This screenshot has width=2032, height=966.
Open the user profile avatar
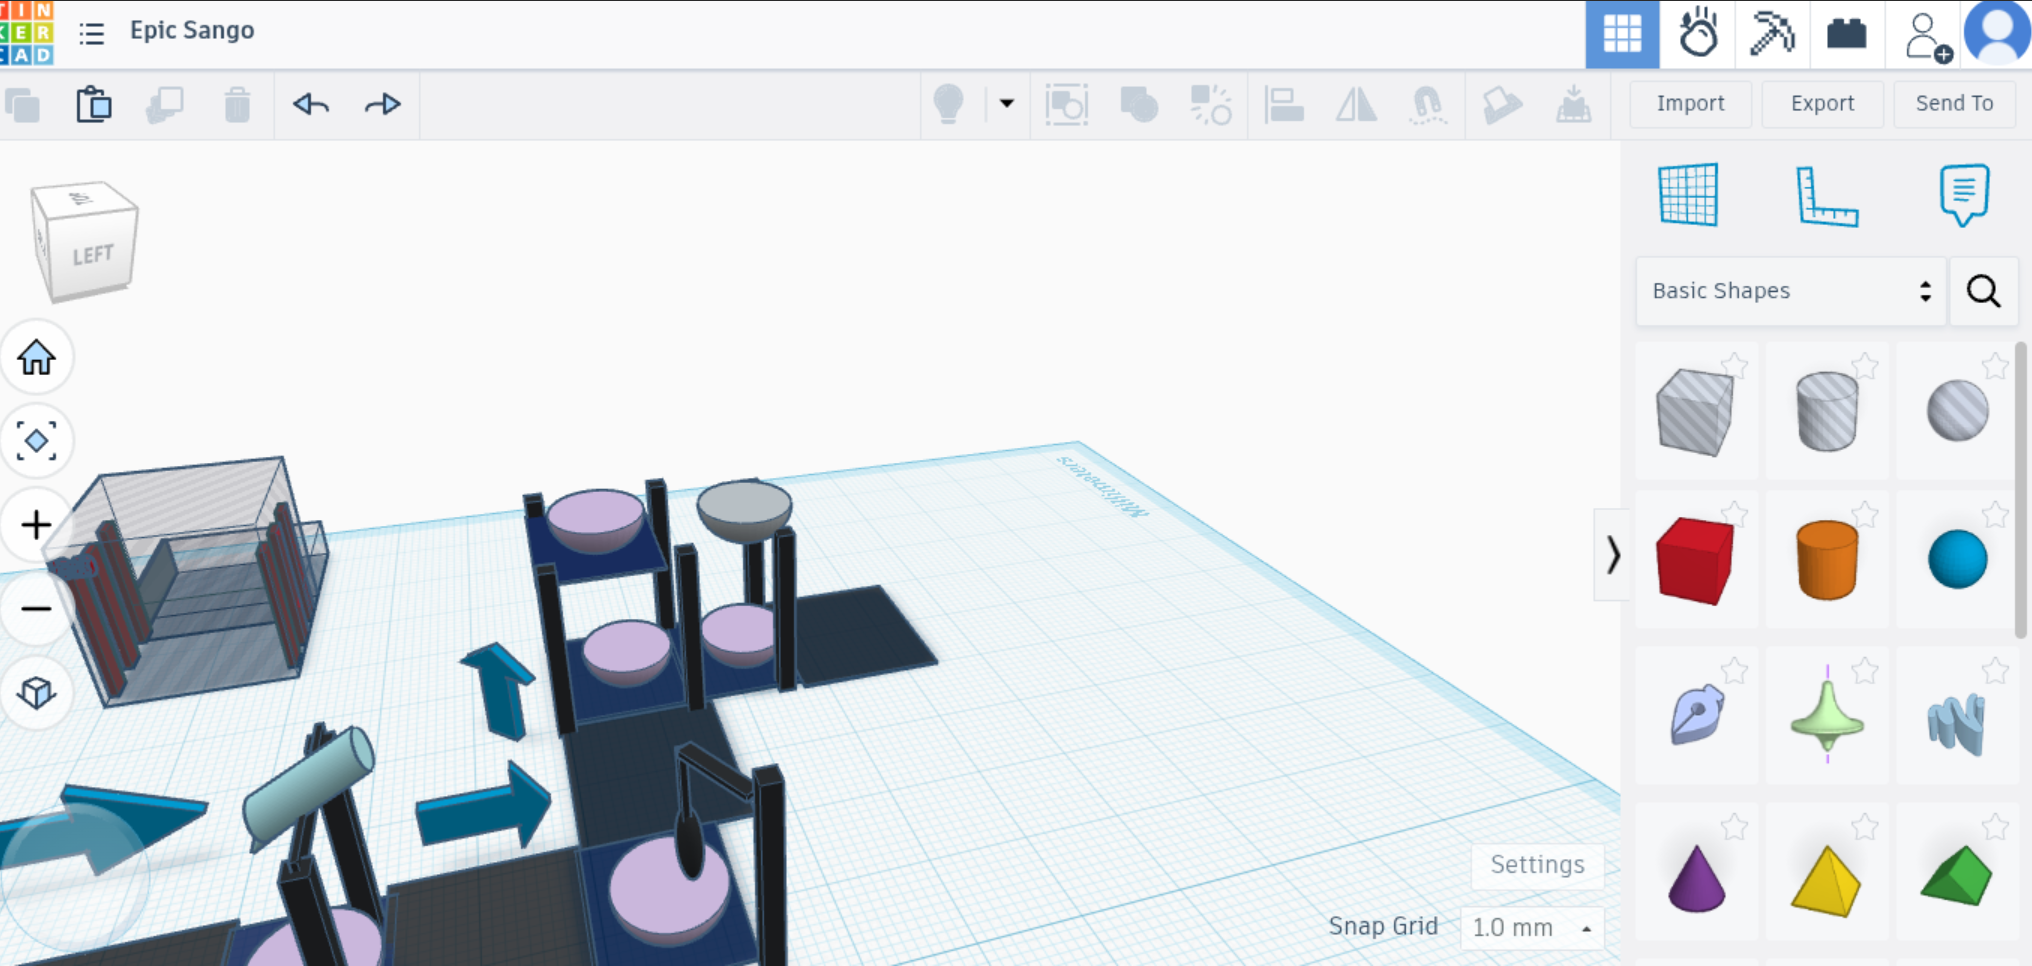click(1997, 32)
